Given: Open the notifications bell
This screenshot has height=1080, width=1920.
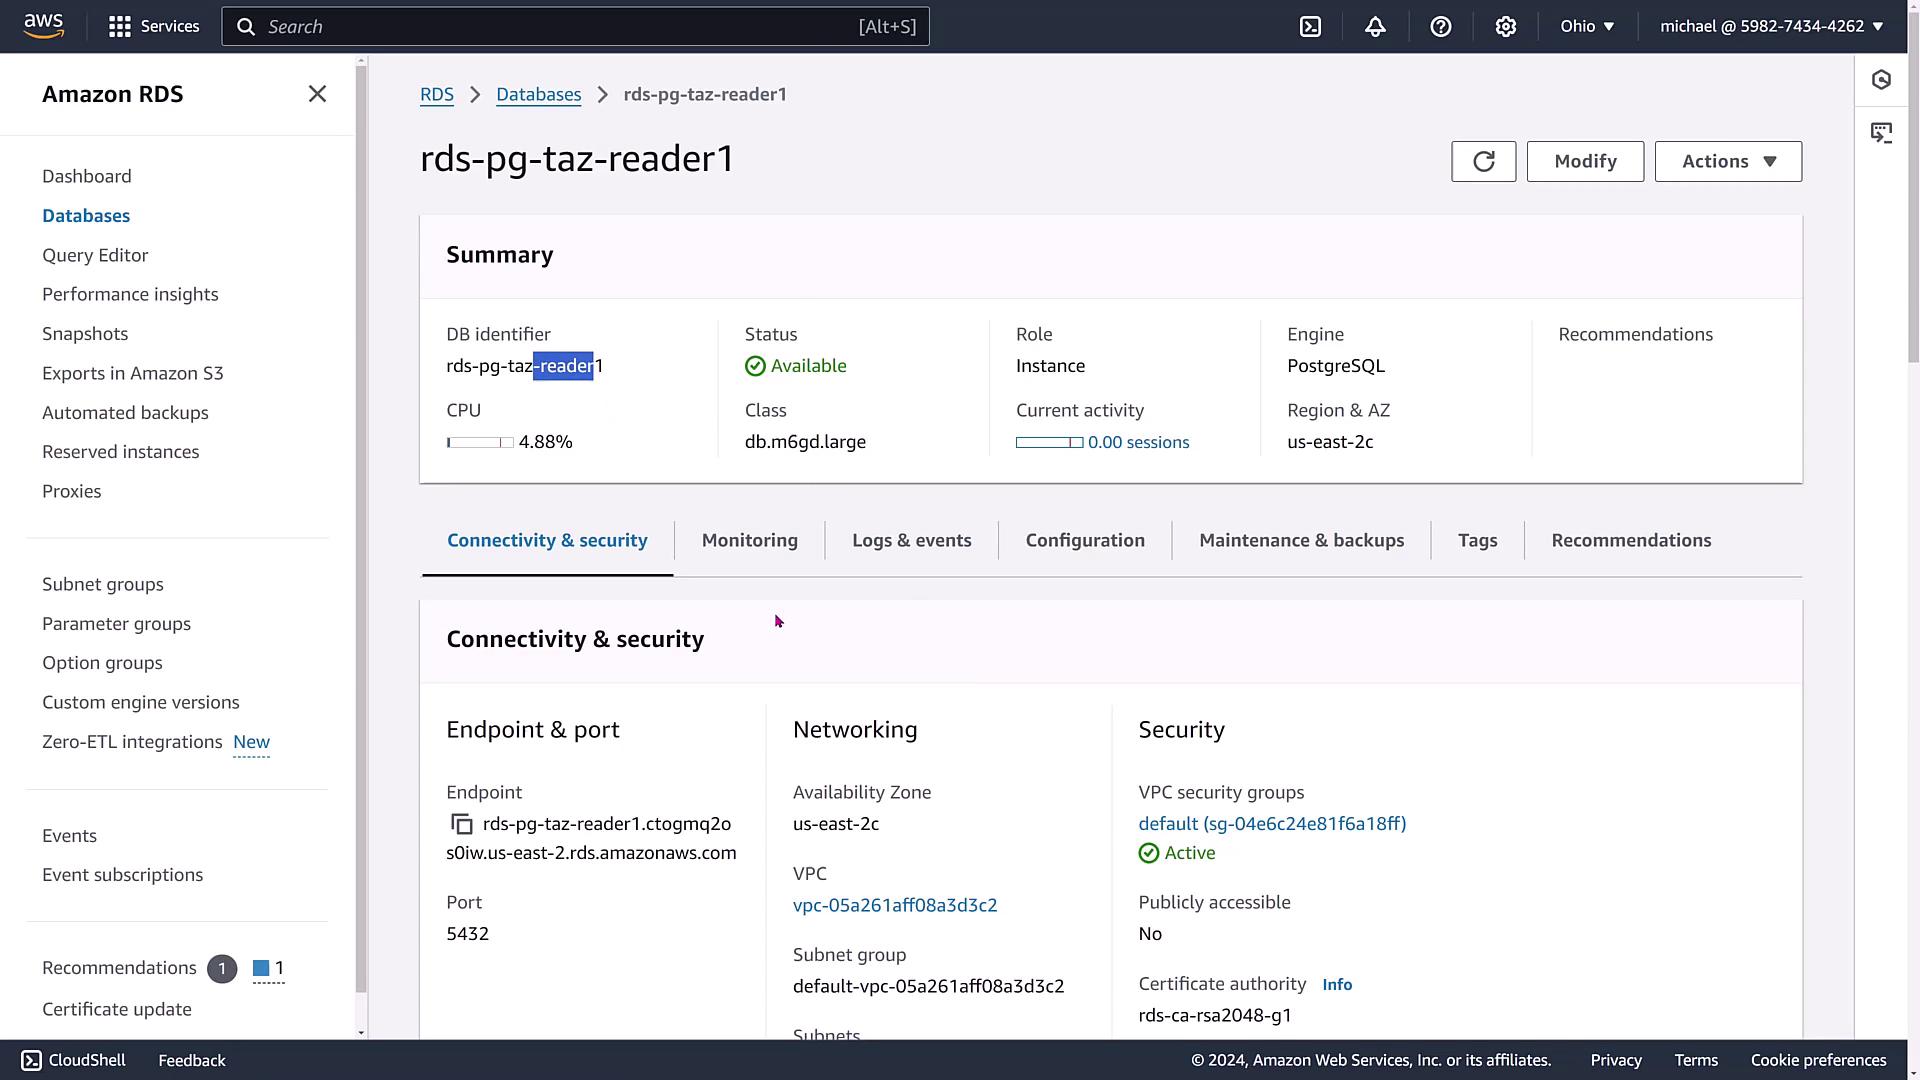Looking at the screenshot, I should click(1375, 27).
